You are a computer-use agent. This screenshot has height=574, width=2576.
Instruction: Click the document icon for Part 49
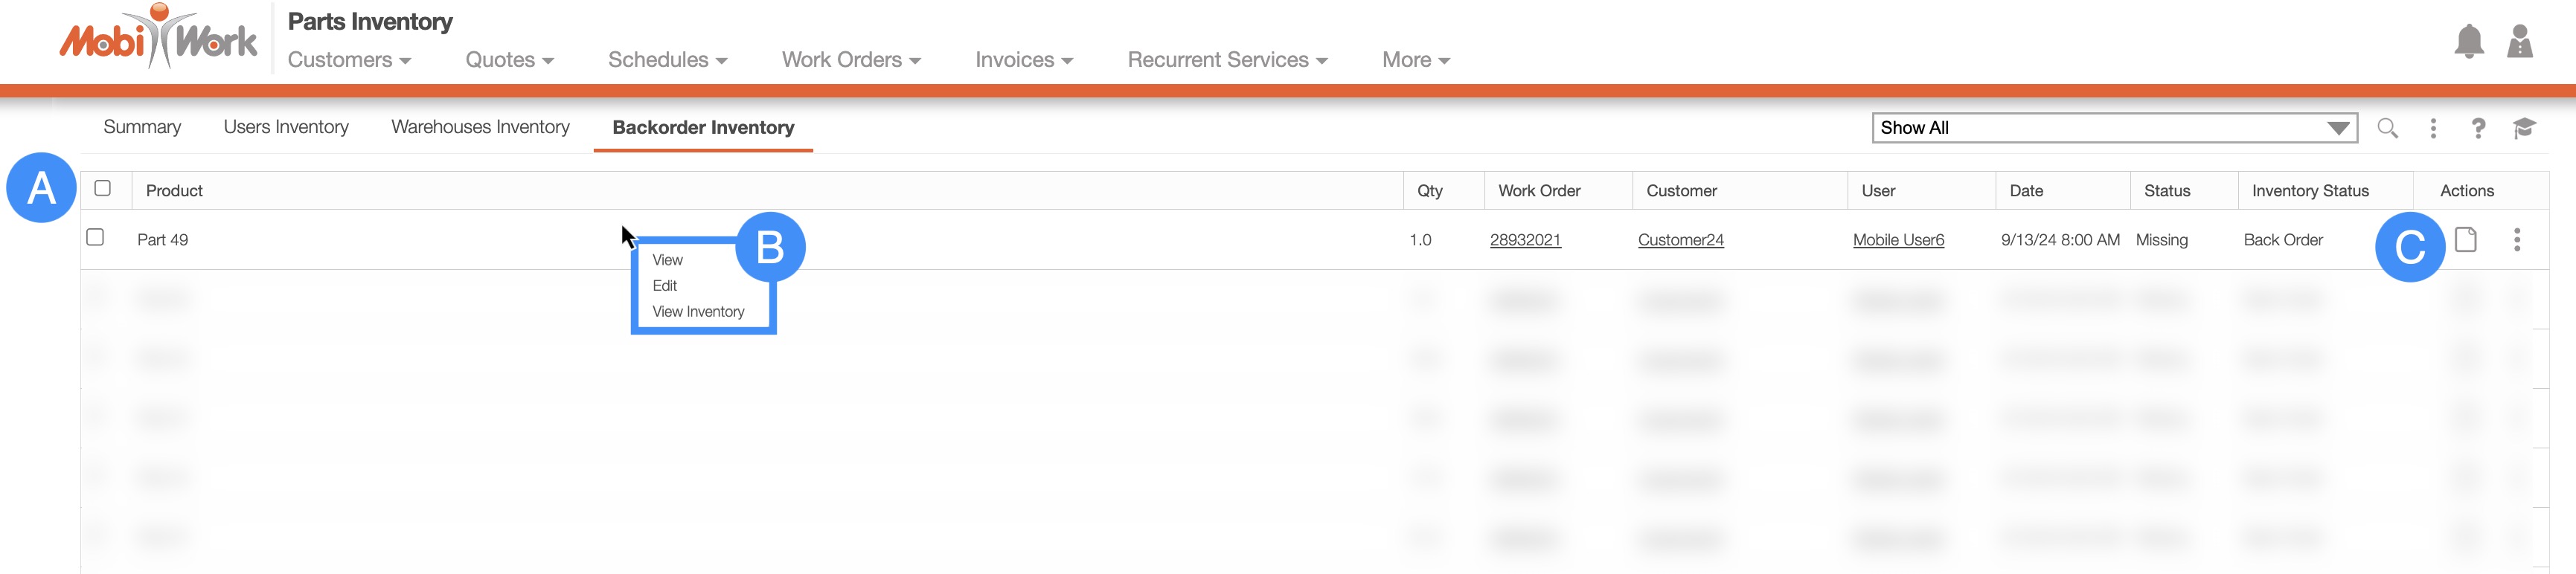pyautogui.click(x=2465, y=240)
